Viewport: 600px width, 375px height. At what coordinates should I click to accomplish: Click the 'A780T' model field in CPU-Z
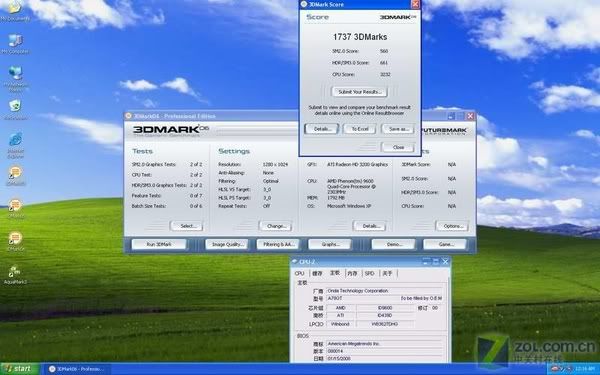click(362, 298)
